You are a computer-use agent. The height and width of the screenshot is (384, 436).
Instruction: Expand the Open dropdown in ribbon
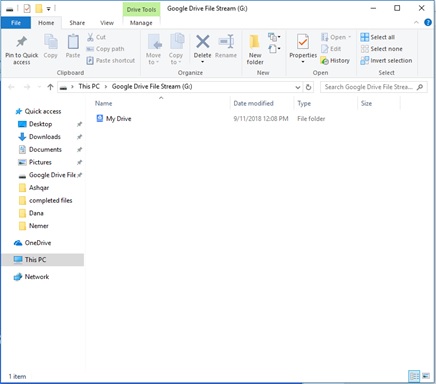(336, 37)
